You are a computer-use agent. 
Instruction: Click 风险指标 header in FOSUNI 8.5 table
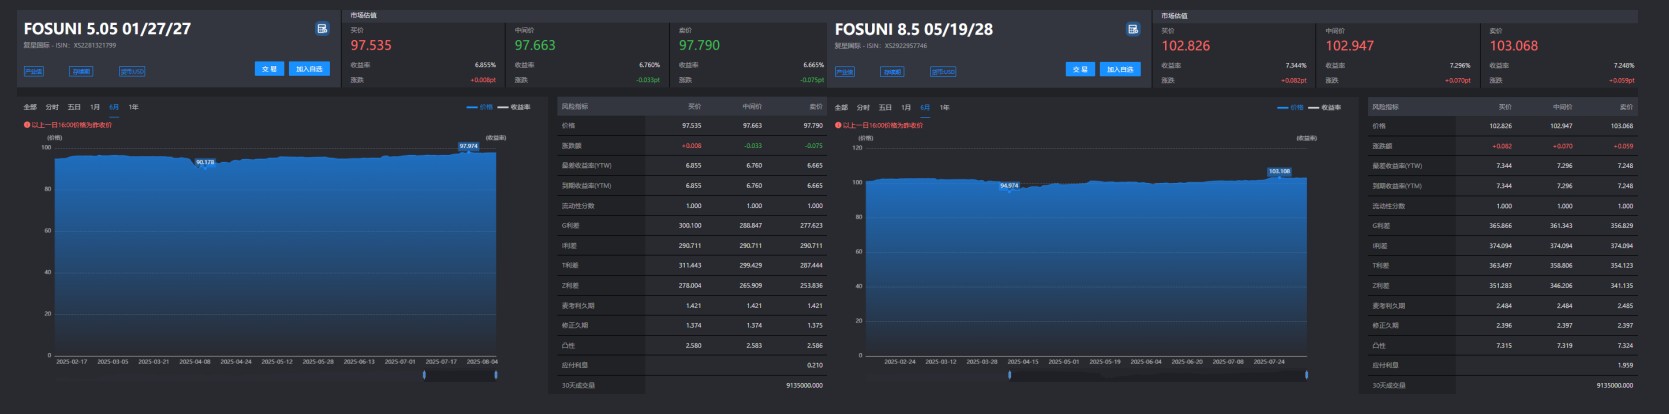pos(1386,106)
